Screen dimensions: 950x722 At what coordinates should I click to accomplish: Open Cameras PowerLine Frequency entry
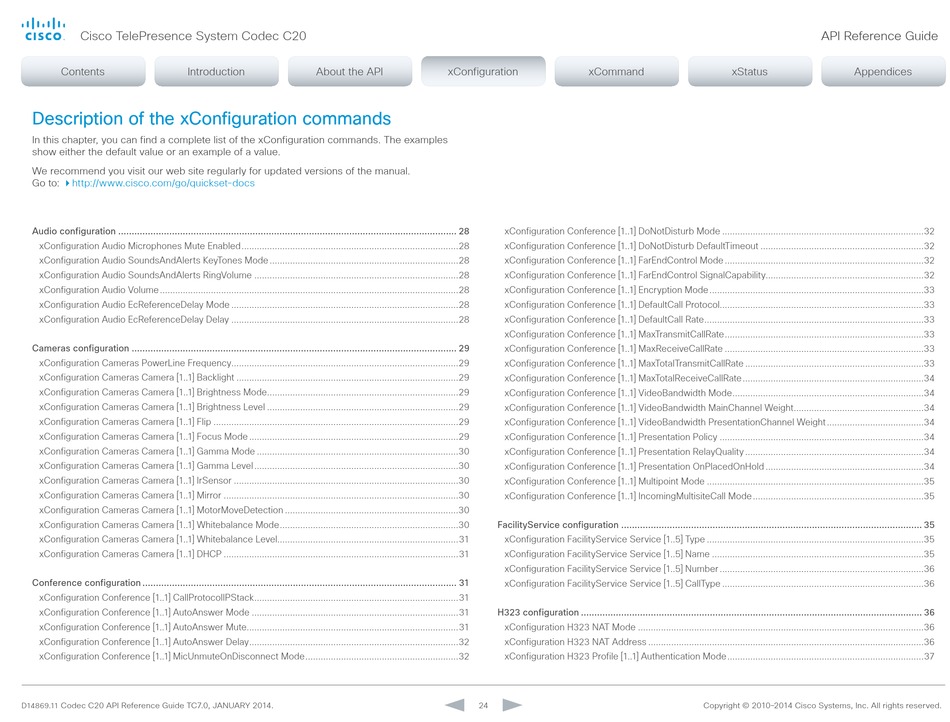254,363
